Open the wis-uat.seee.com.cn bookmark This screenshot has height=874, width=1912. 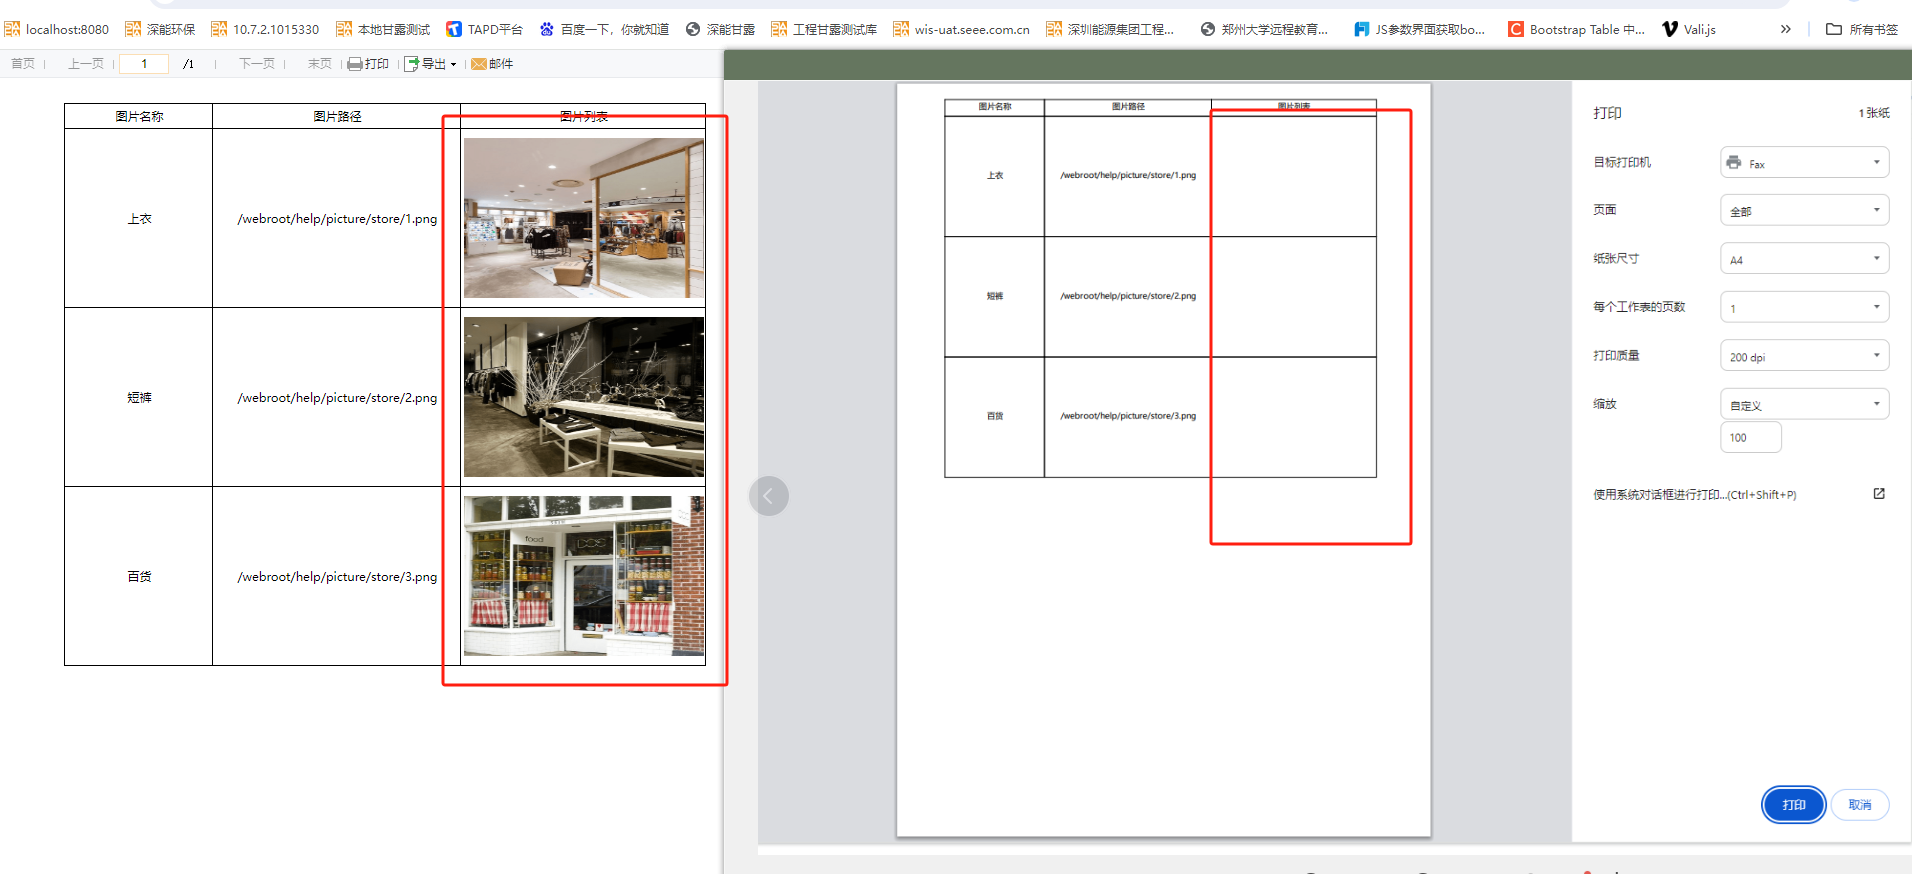click(x=961, y=29)
